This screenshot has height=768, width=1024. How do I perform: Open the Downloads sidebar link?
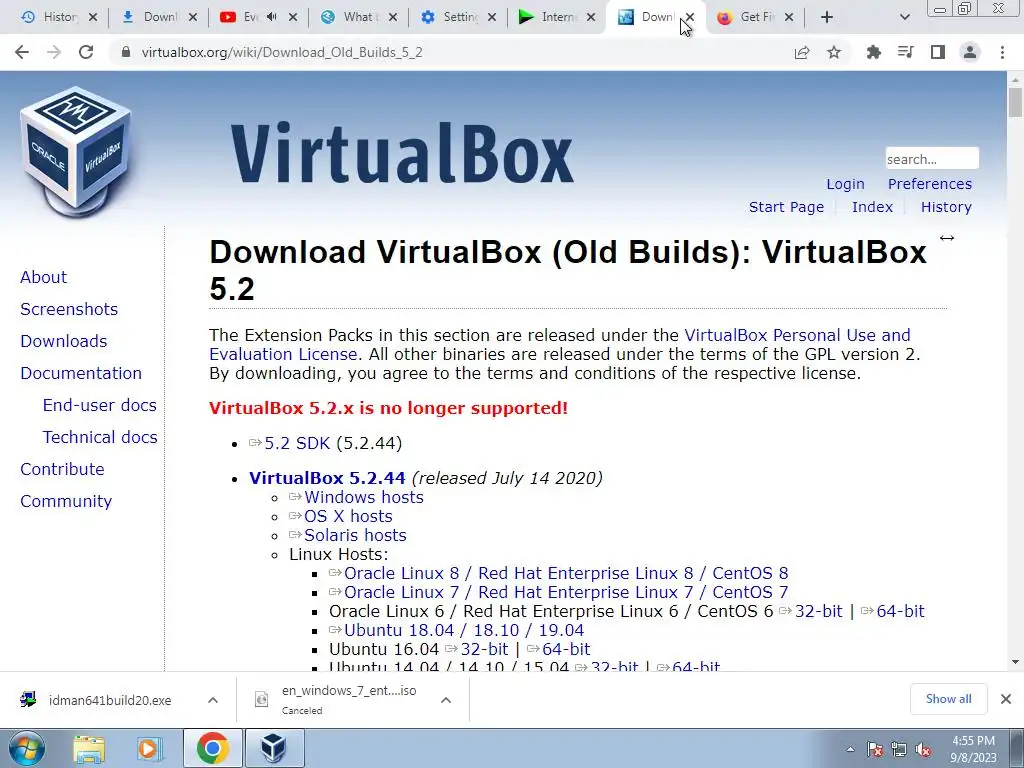pyautogui.click(x=63, y=341)
